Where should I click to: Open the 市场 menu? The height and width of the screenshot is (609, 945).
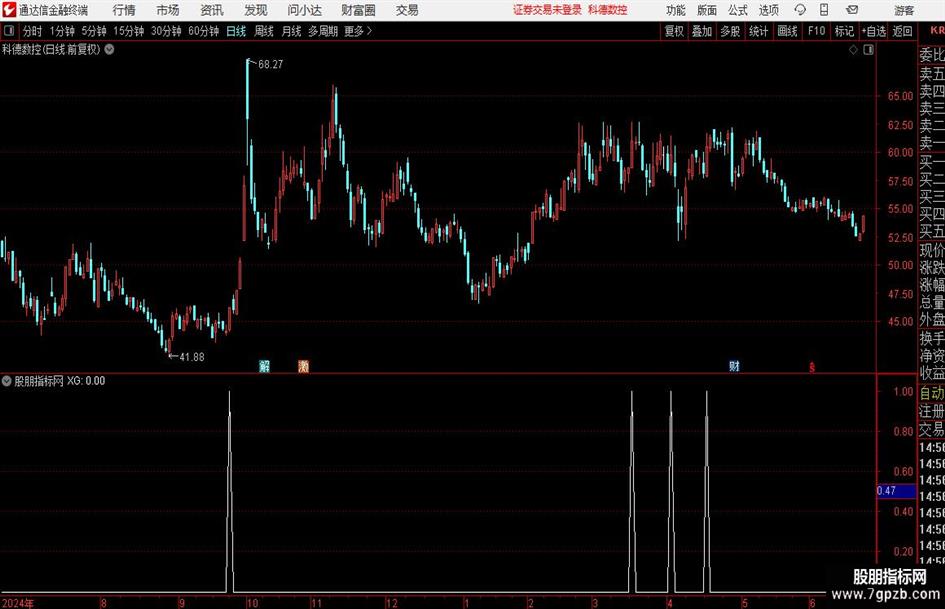[168, 10]
